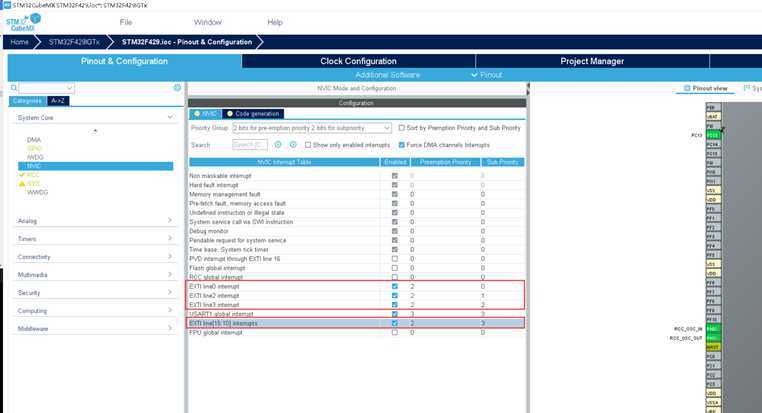Click sub priority value of EXTI line2 interrupt
The height and width of the screenshot is (413, 762).
pos(483,295)
